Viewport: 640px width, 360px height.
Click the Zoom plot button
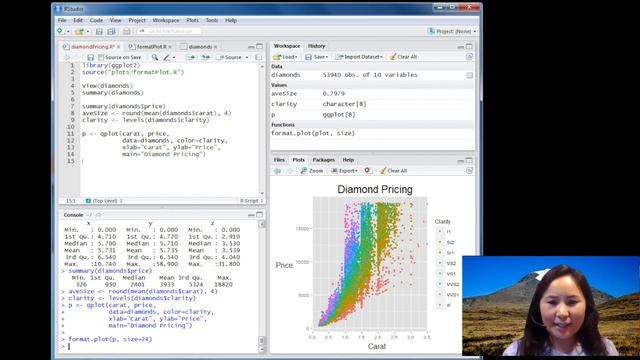pyautogui.click(x=312, y=171)
